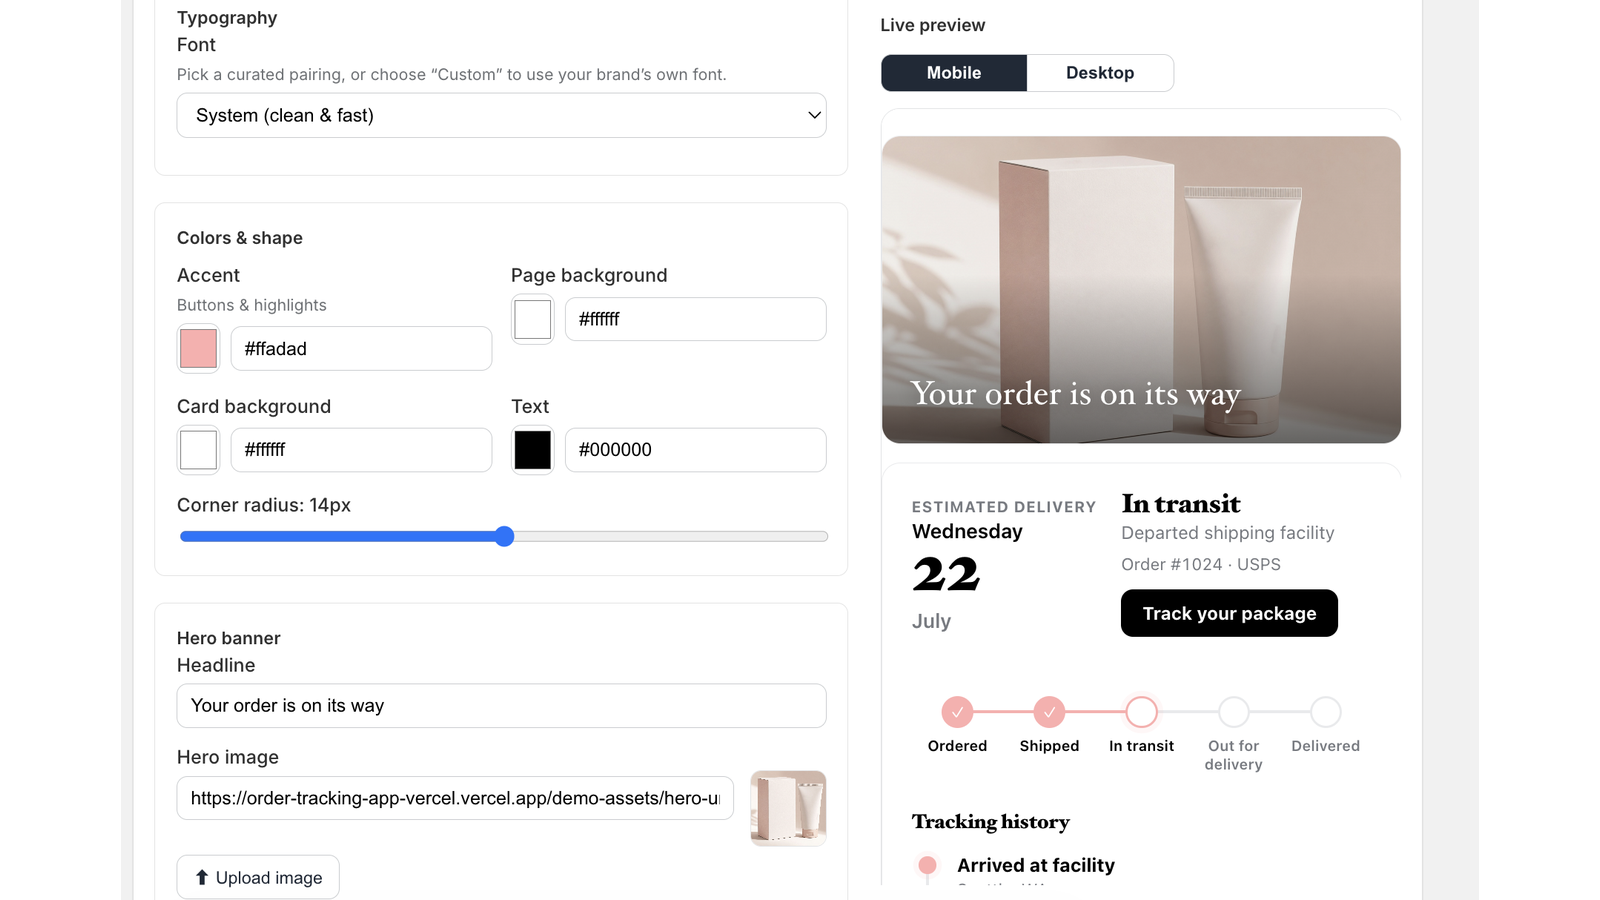Switch live preview to Desktop
Viewport: 1600px width, 900px height.
1100,73
